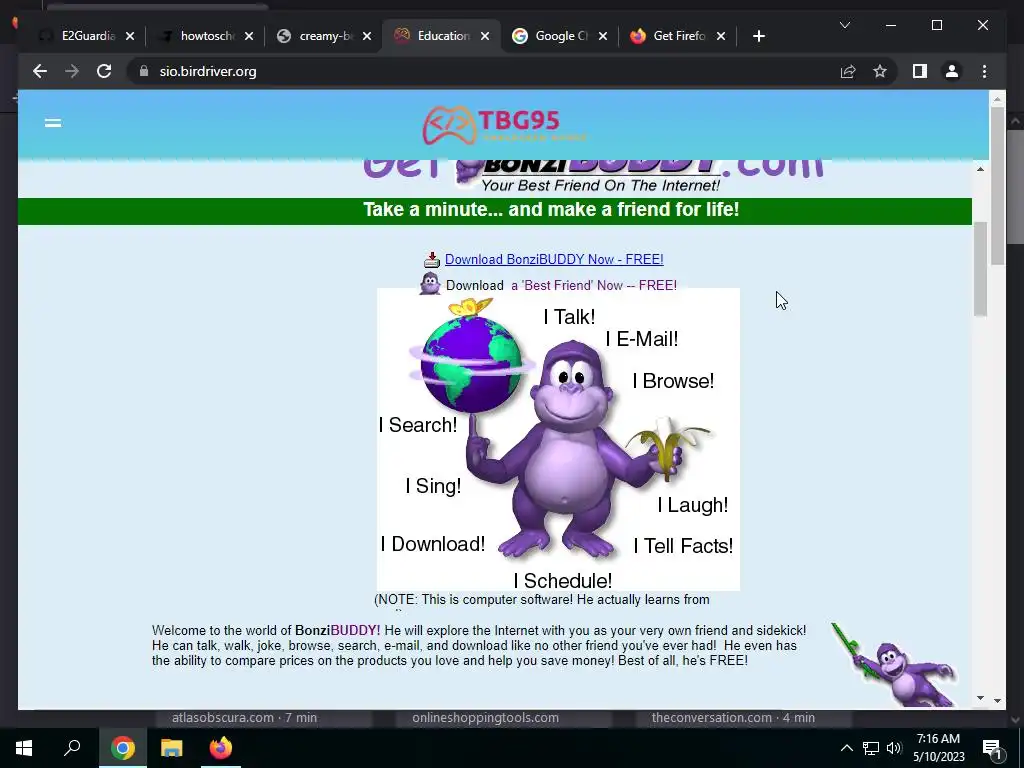Close the creamy-b tab
The image size is (1024, 768).
coord(367,36)
